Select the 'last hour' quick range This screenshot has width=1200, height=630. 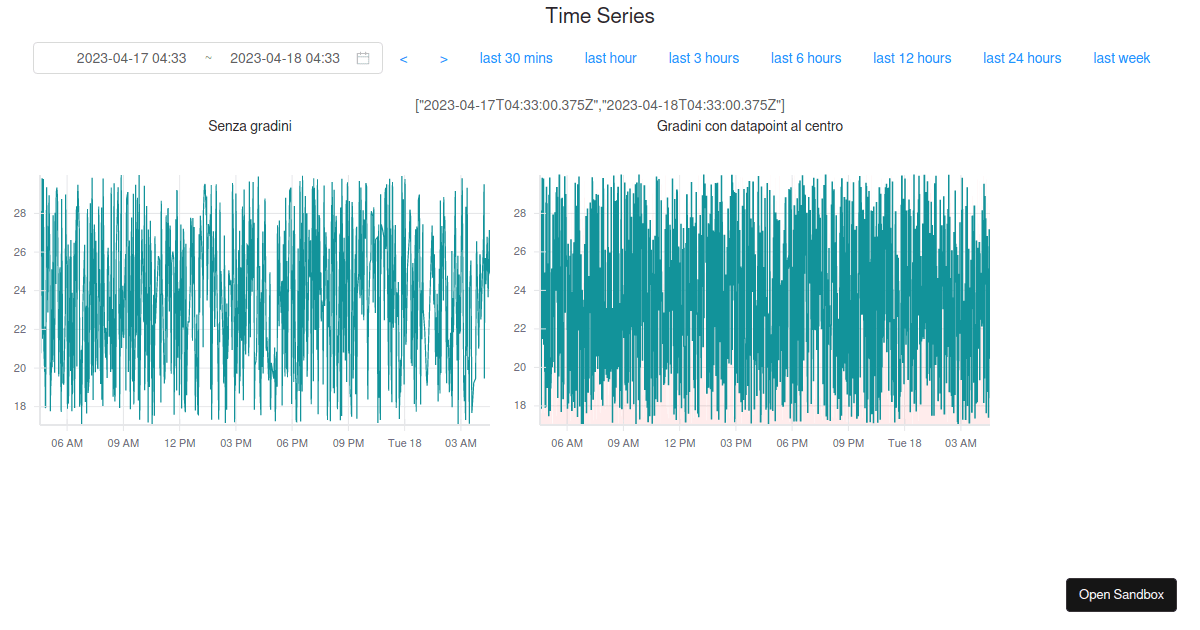[x=610, y=58]
